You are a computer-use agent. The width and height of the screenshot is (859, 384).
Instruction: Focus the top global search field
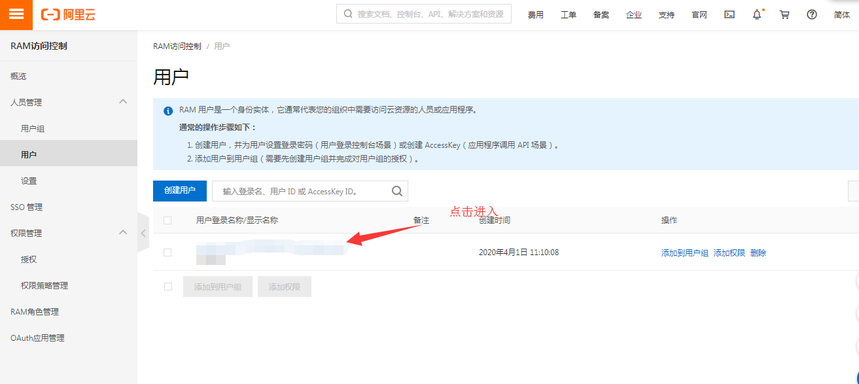pyautogui.click(x=424, y=14)
